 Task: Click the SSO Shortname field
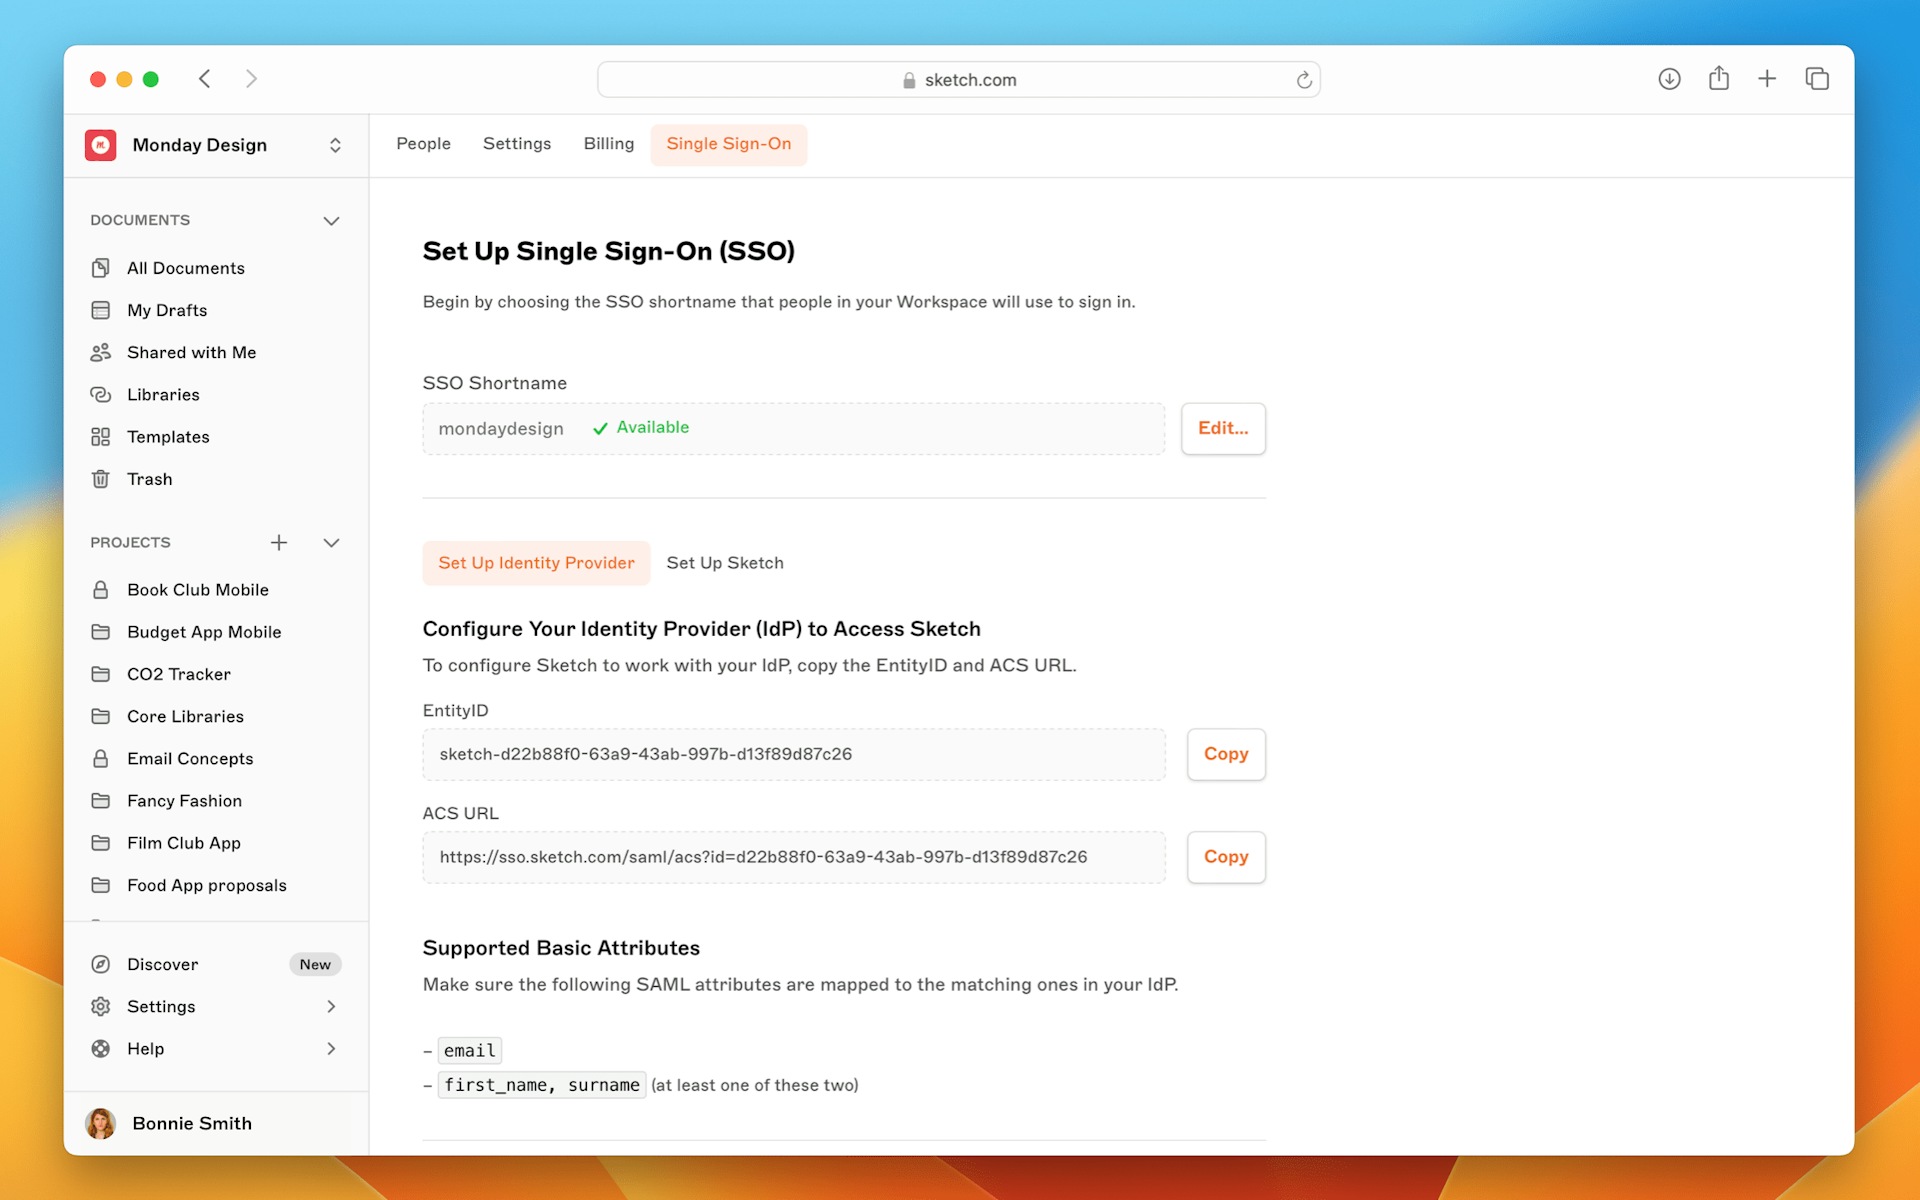point(794,428)
